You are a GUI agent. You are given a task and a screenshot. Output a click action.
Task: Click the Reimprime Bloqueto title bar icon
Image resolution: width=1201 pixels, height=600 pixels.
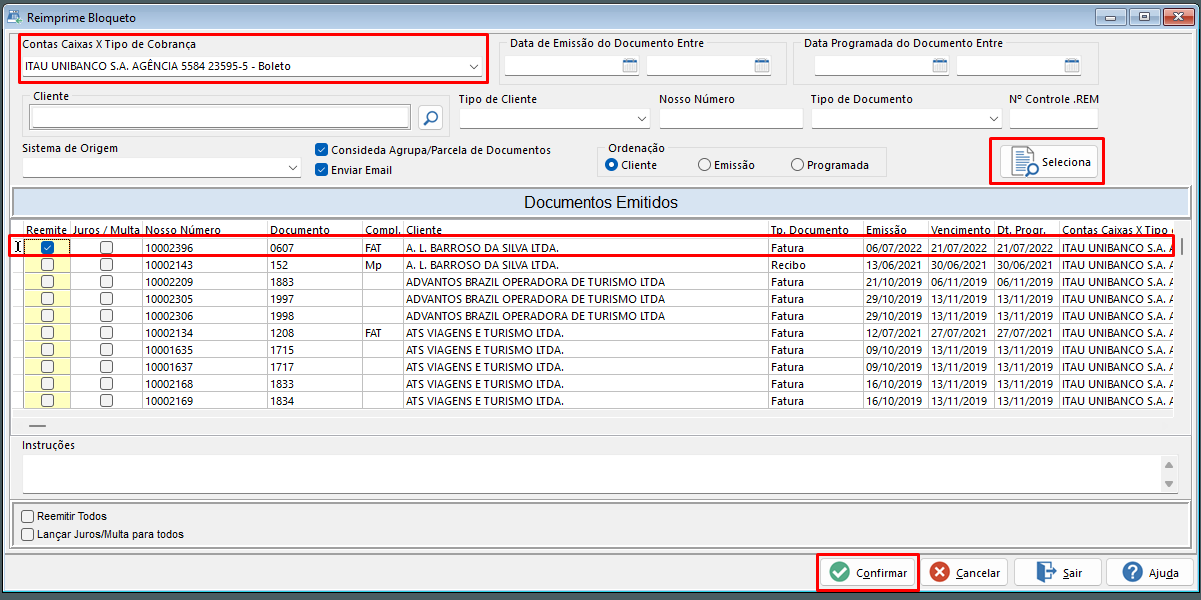pos(14,17)
